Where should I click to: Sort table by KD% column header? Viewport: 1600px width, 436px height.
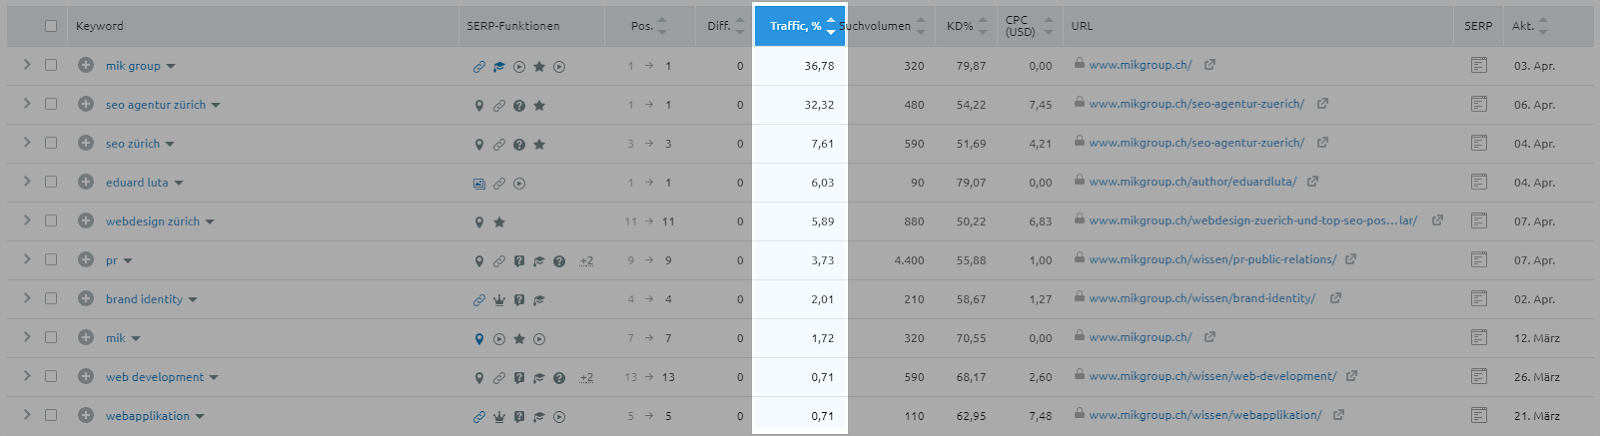click(966, 26)
